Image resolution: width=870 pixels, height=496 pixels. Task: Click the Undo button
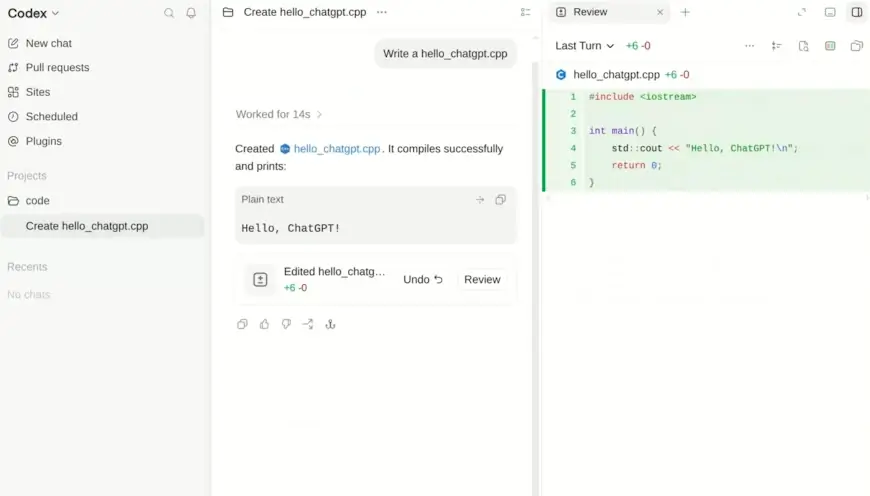(x=423, y=280)
